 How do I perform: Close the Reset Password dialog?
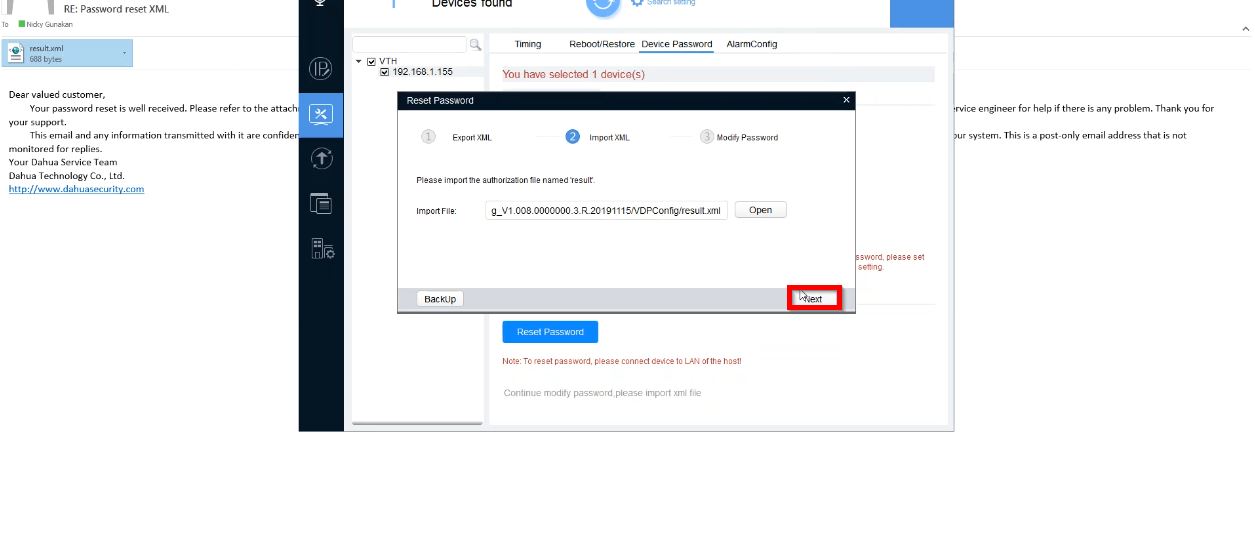point(846,100)
